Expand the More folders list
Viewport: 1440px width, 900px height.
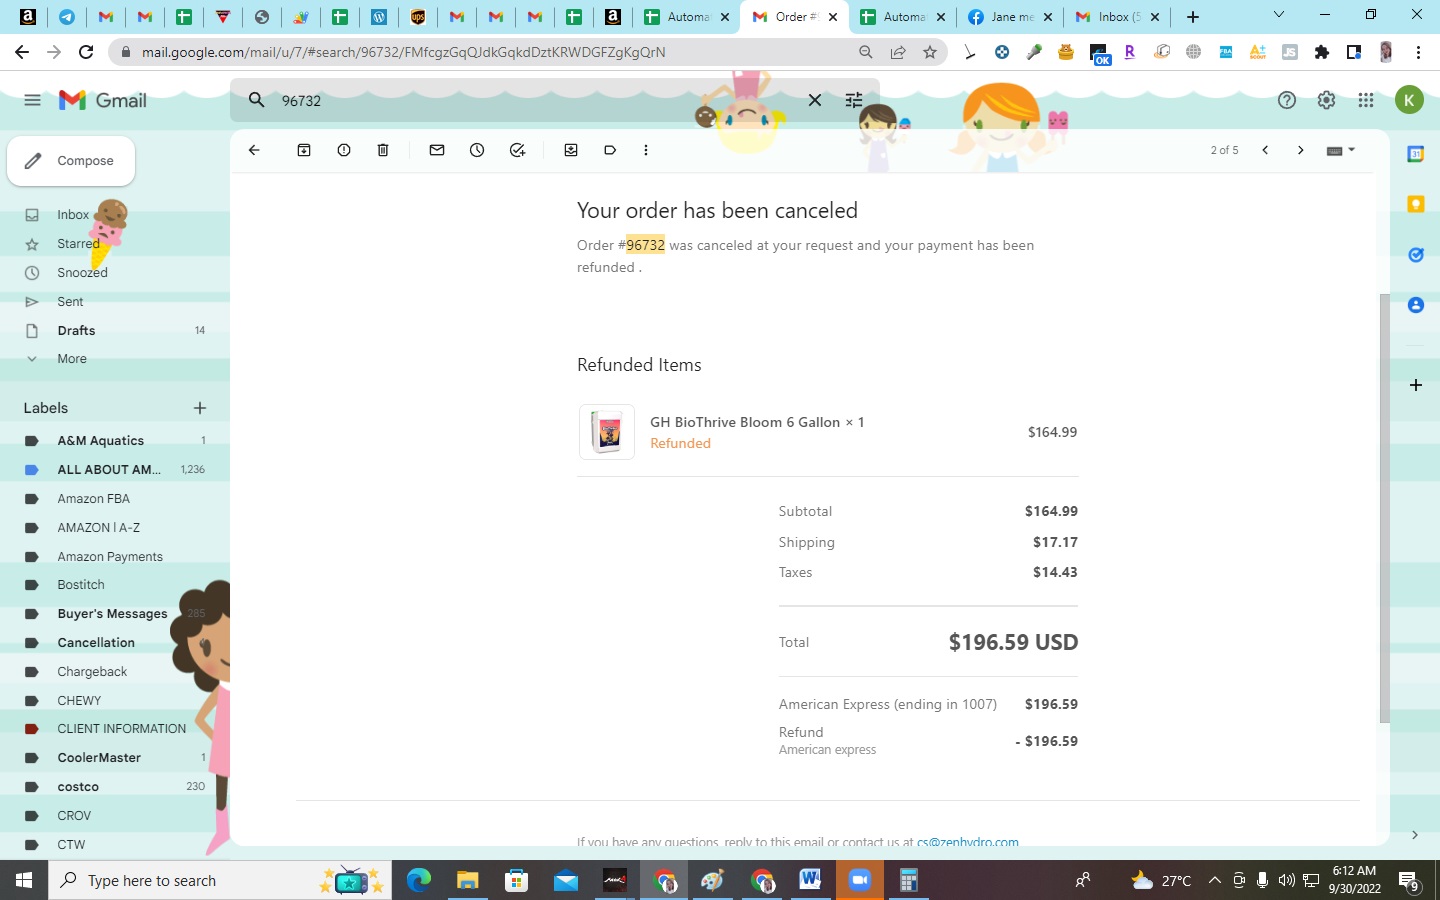pos(72,359)
